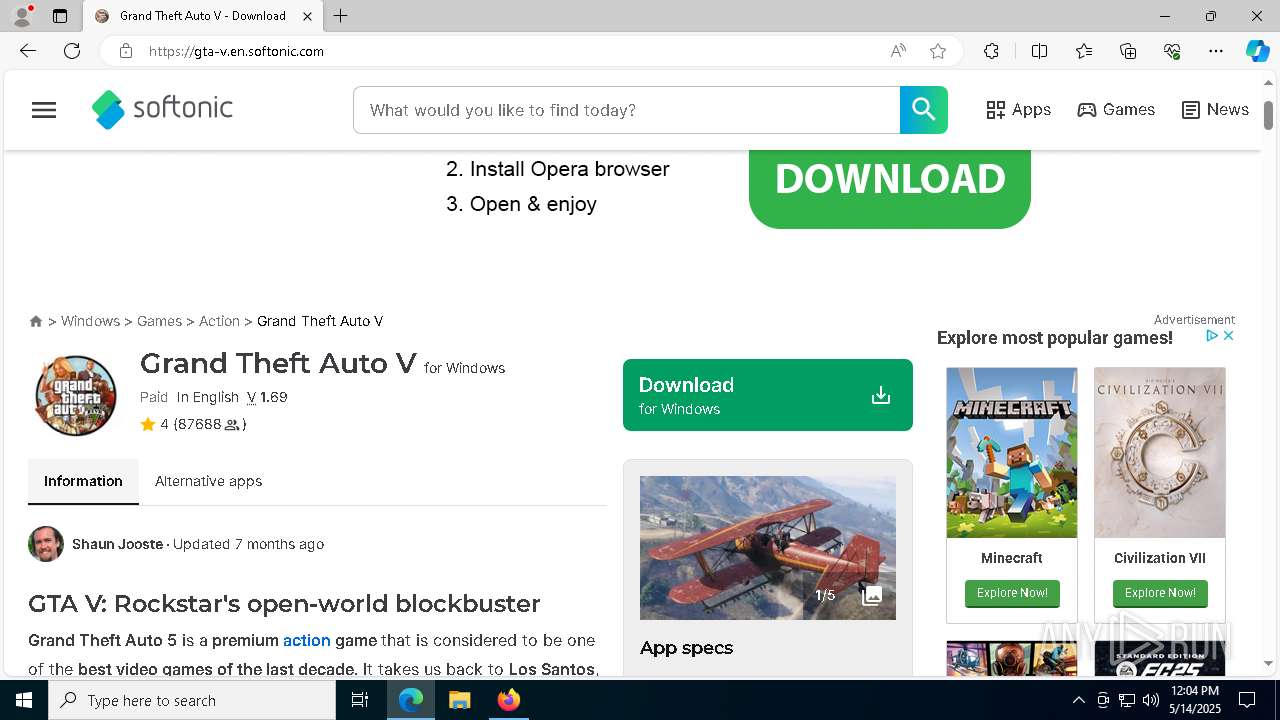This screenshot has width=1280, height=720.
Task: Refresh the page
Action: 72,51
